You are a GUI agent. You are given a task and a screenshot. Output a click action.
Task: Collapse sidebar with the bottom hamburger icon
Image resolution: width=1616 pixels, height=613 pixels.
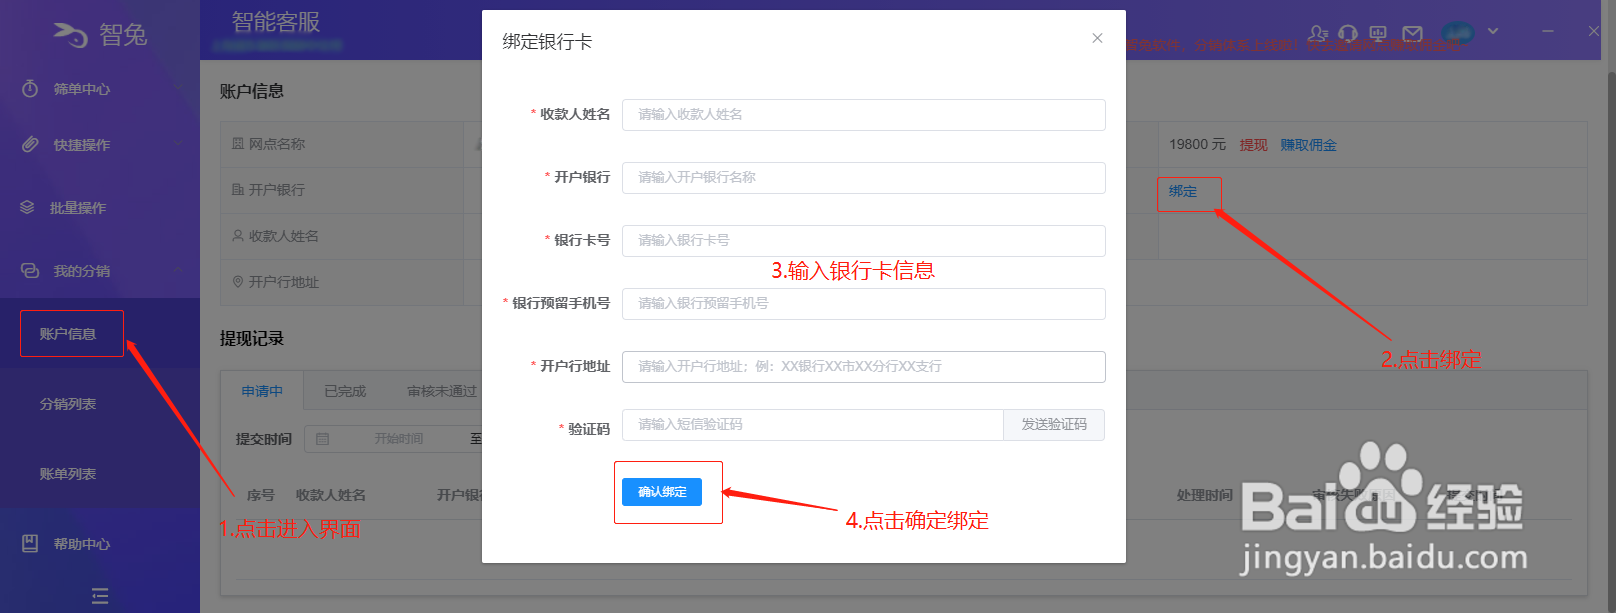(100, 596)
